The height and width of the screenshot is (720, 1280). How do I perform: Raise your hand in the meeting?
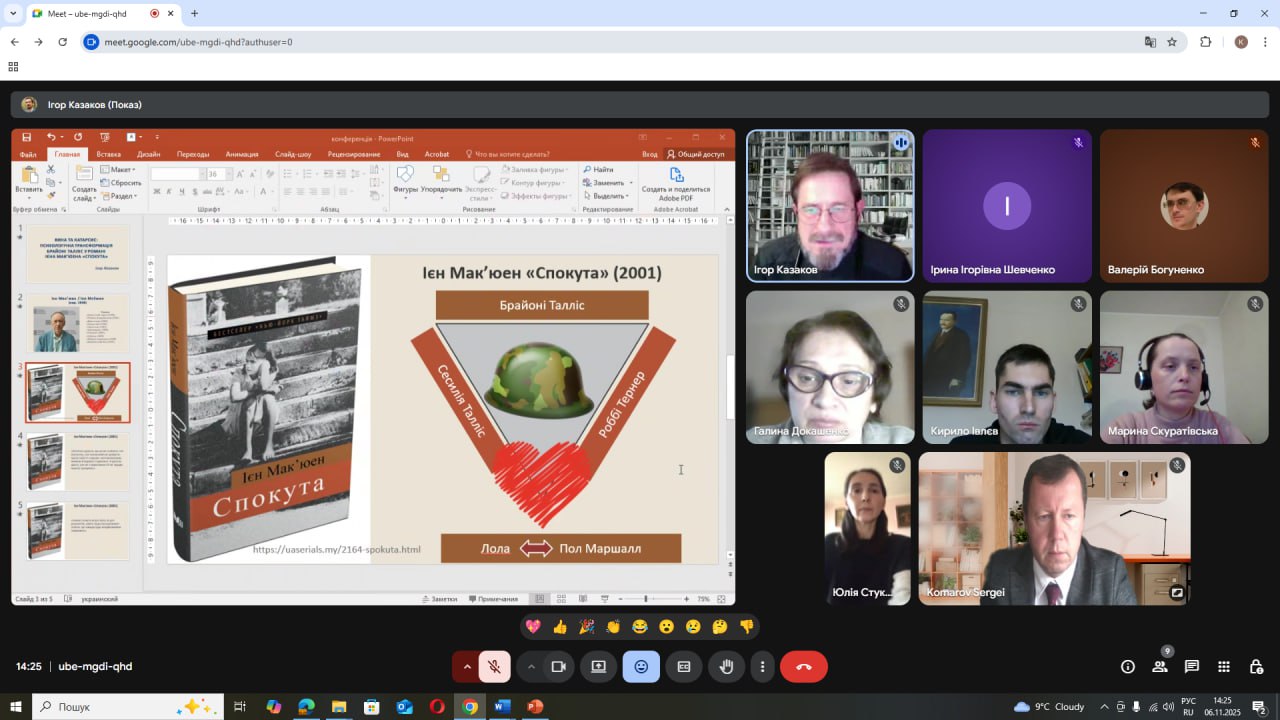point(726,667)
